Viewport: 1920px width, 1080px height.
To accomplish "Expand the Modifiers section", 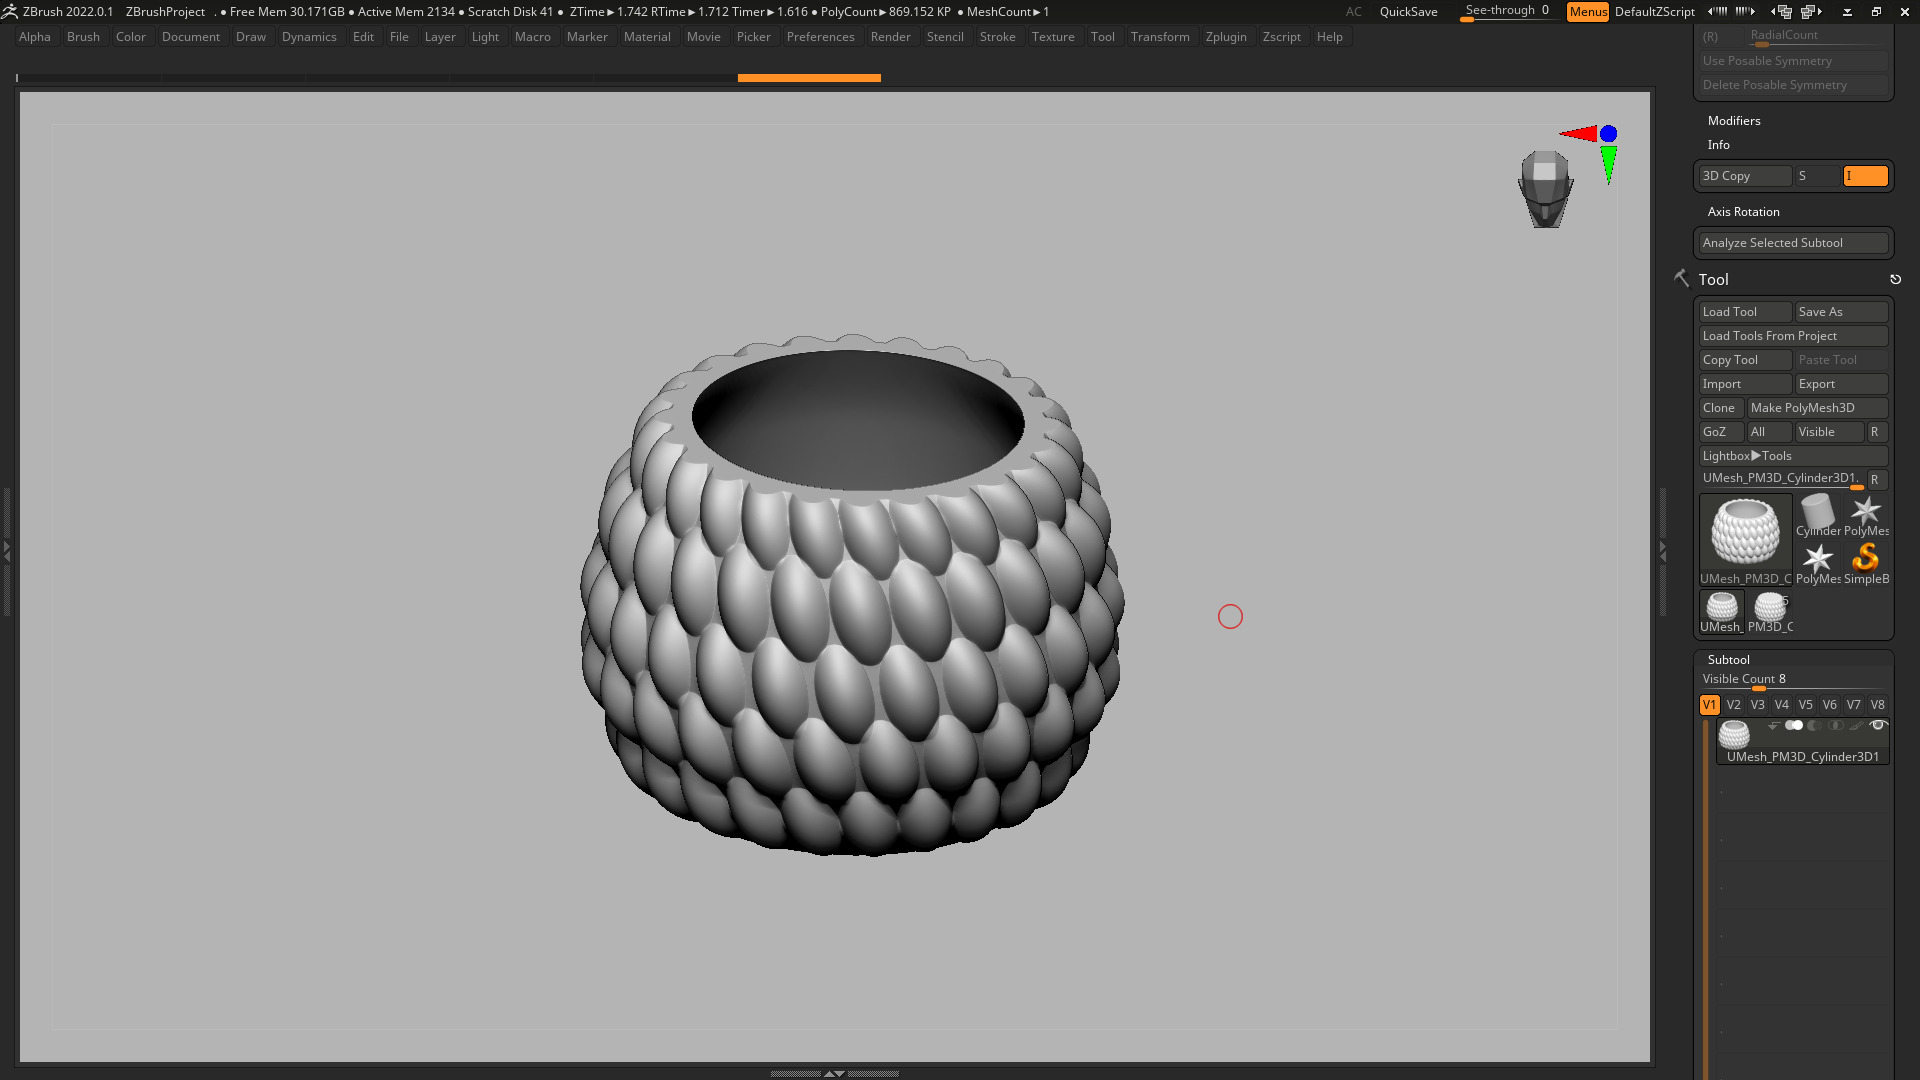I will pos(1734,121).
